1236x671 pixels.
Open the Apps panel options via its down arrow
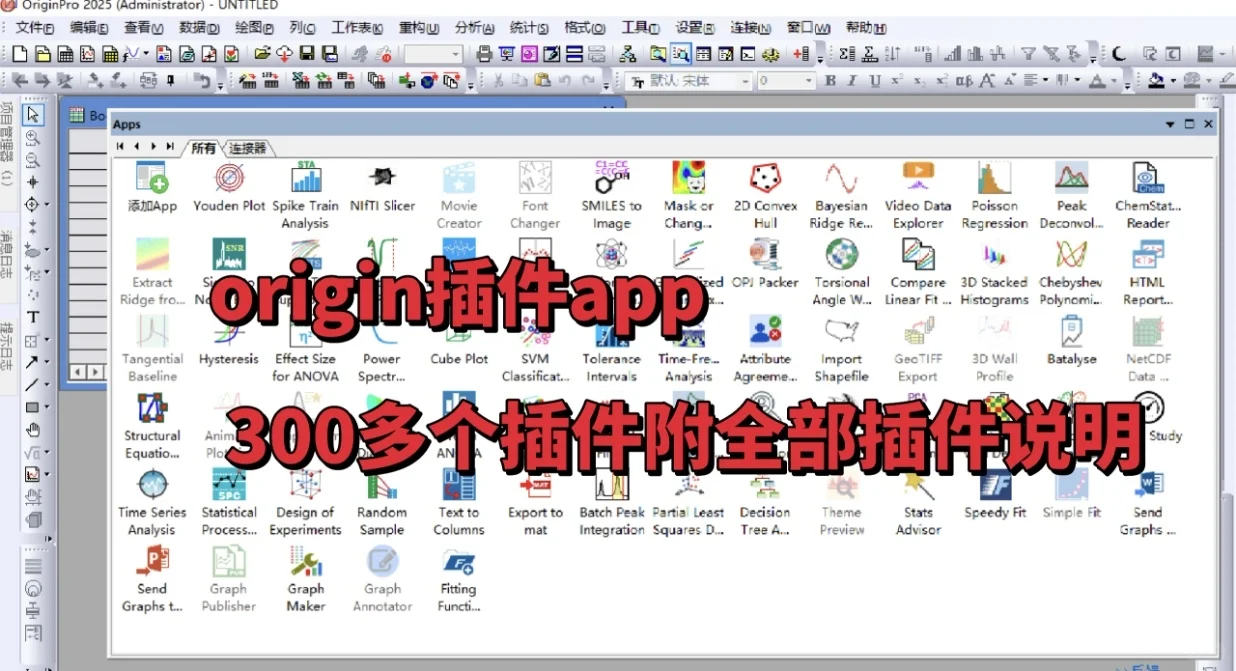1170,124
